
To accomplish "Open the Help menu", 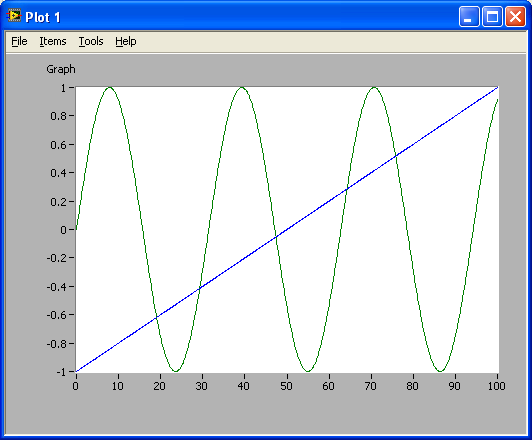I will 126,41.
